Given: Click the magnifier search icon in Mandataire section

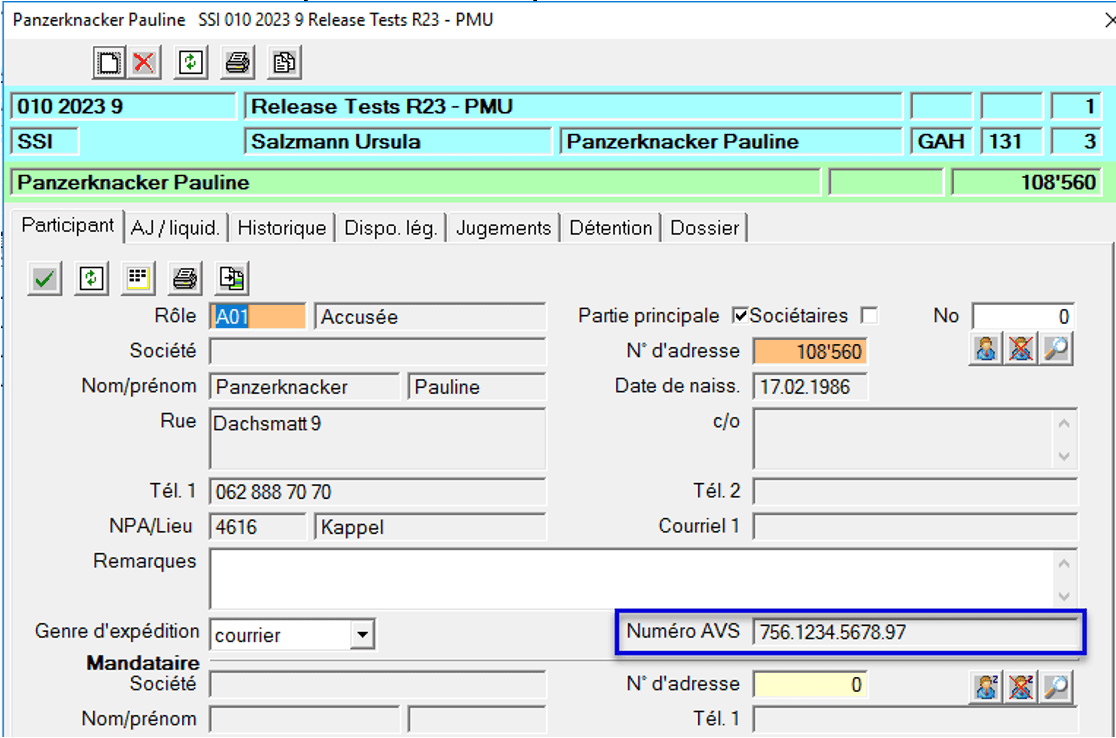Looking at the screenshot, I should (1056, 687).
